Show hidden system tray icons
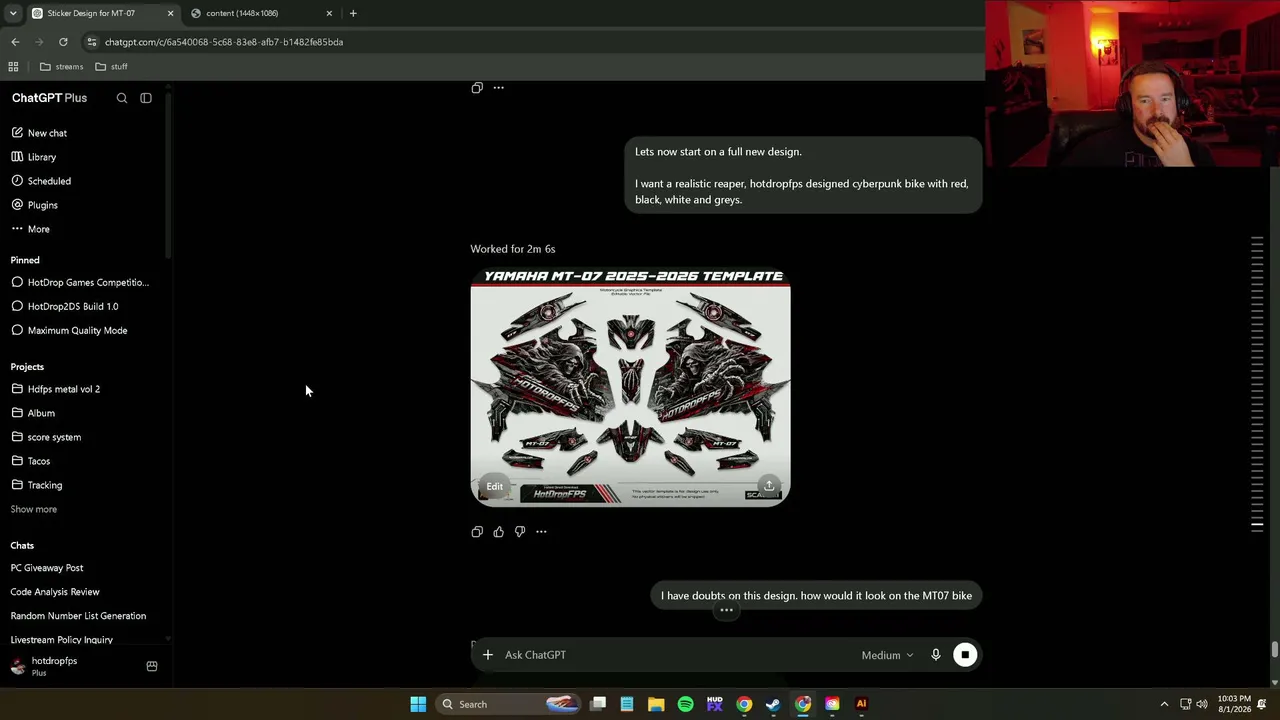1280x720 pixels. pos(1164,704)
